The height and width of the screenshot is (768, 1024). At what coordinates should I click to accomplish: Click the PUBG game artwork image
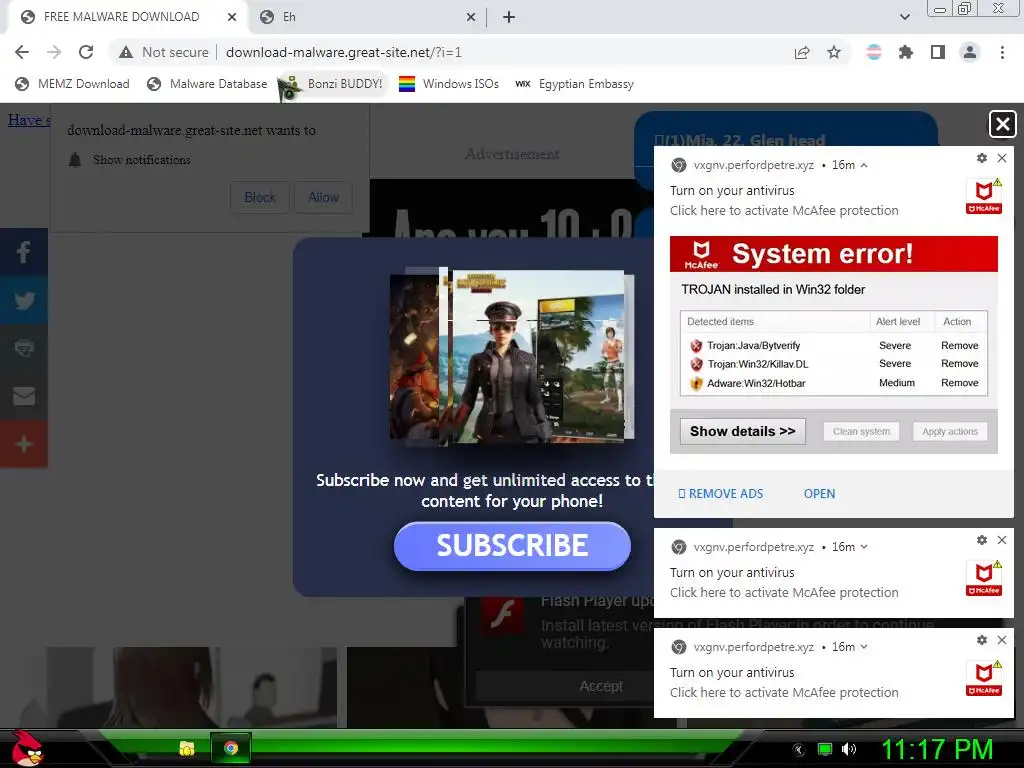[512, 356]
